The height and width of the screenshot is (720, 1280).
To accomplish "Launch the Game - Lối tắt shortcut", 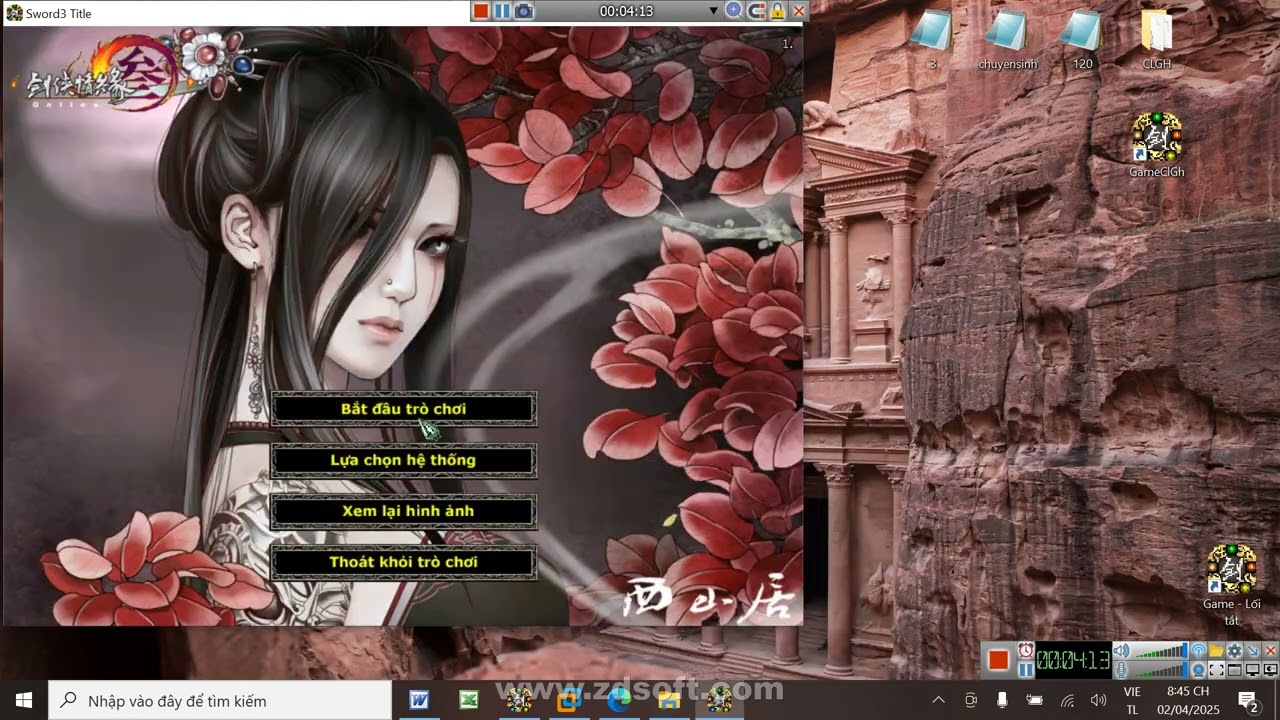I will (1232, 585).
